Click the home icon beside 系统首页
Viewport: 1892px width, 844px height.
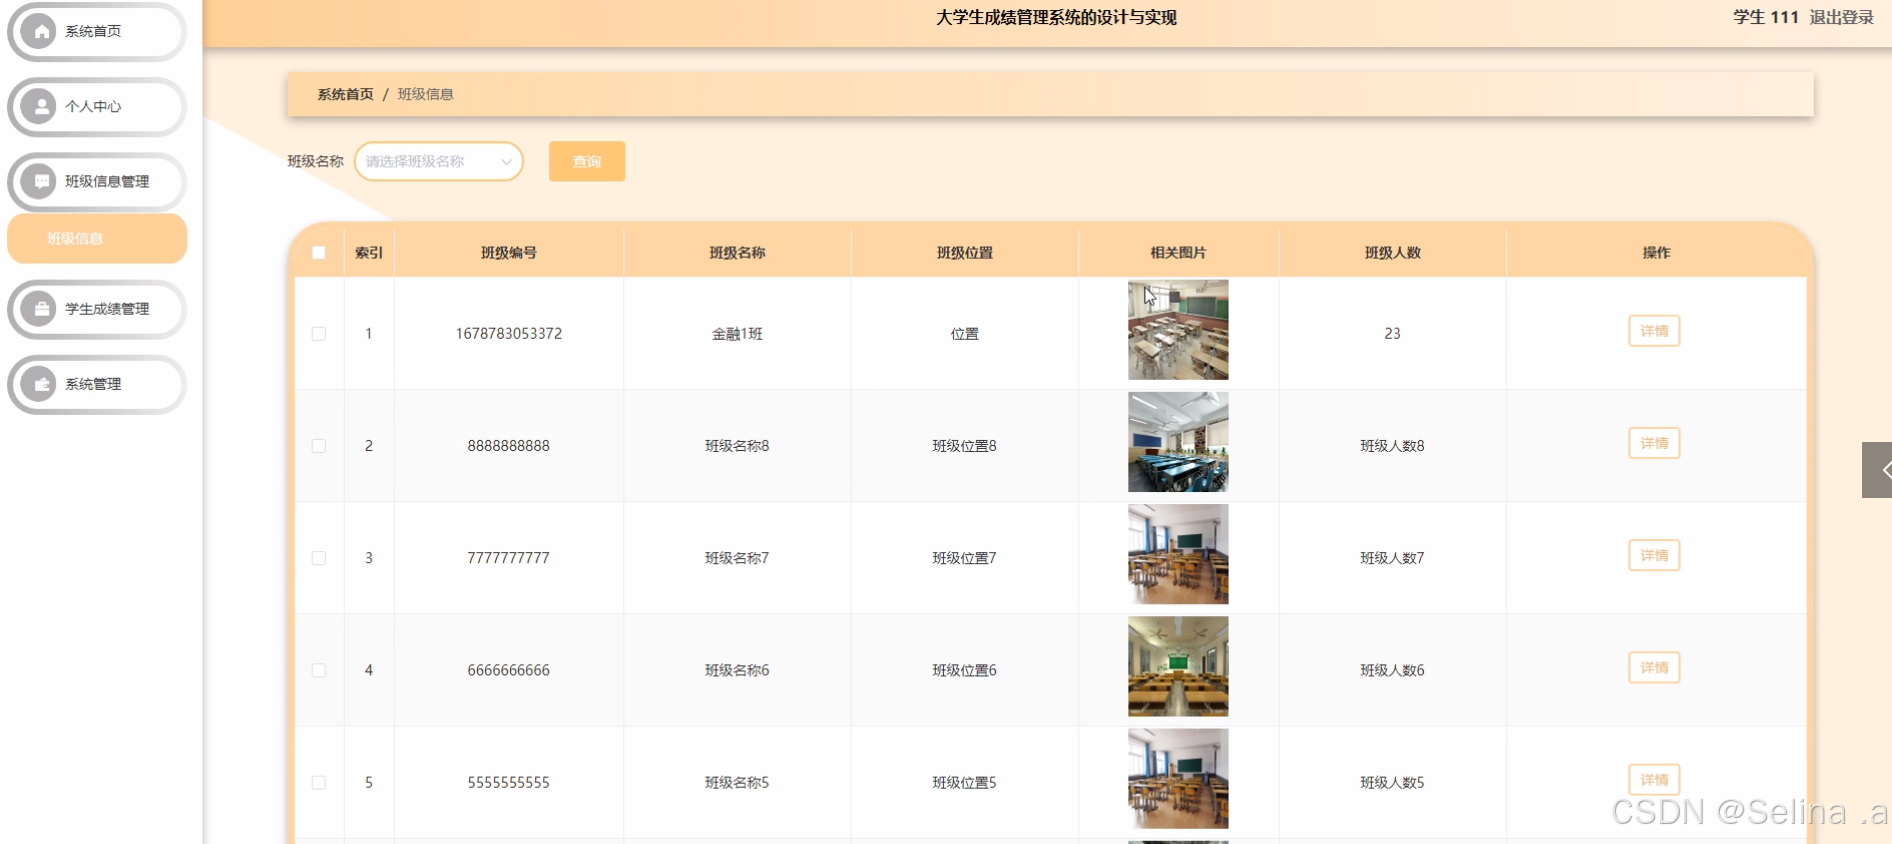(x=40, y=32)
